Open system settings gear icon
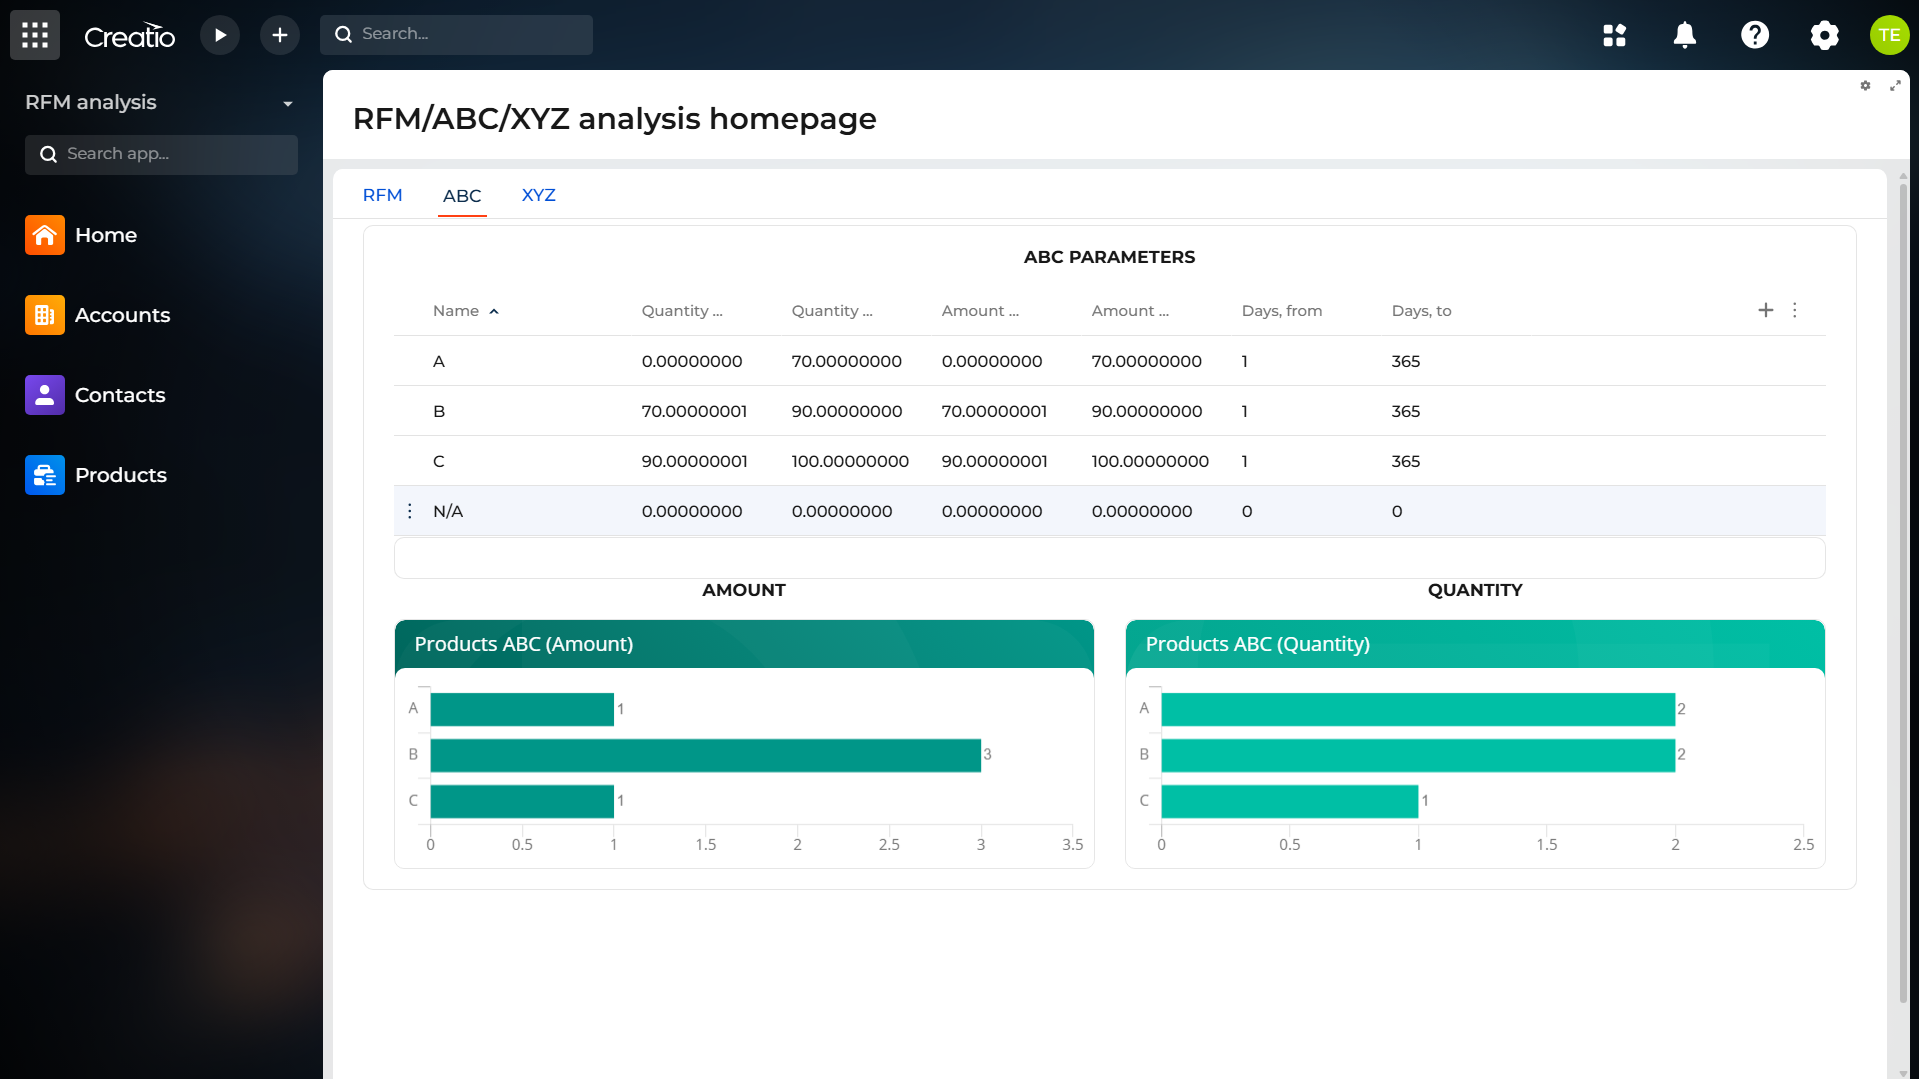Screen dimensions: 1919x1079 [x=1824, y=35]
